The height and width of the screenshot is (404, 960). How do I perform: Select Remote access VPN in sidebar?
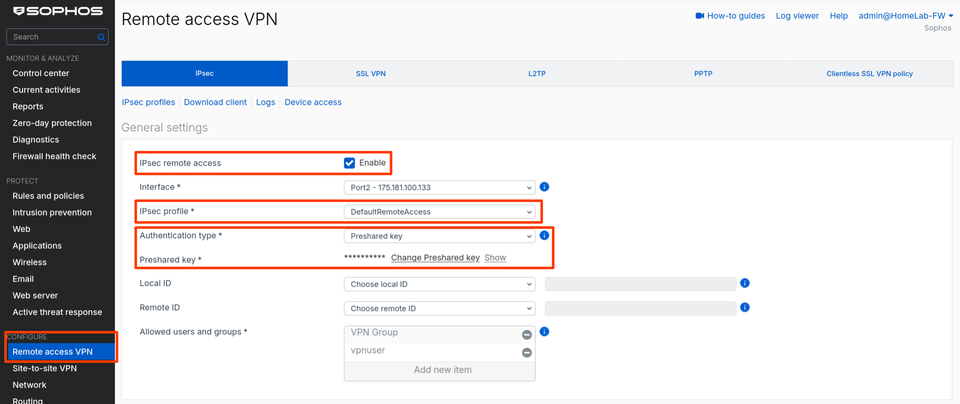[x=60, y=352]
